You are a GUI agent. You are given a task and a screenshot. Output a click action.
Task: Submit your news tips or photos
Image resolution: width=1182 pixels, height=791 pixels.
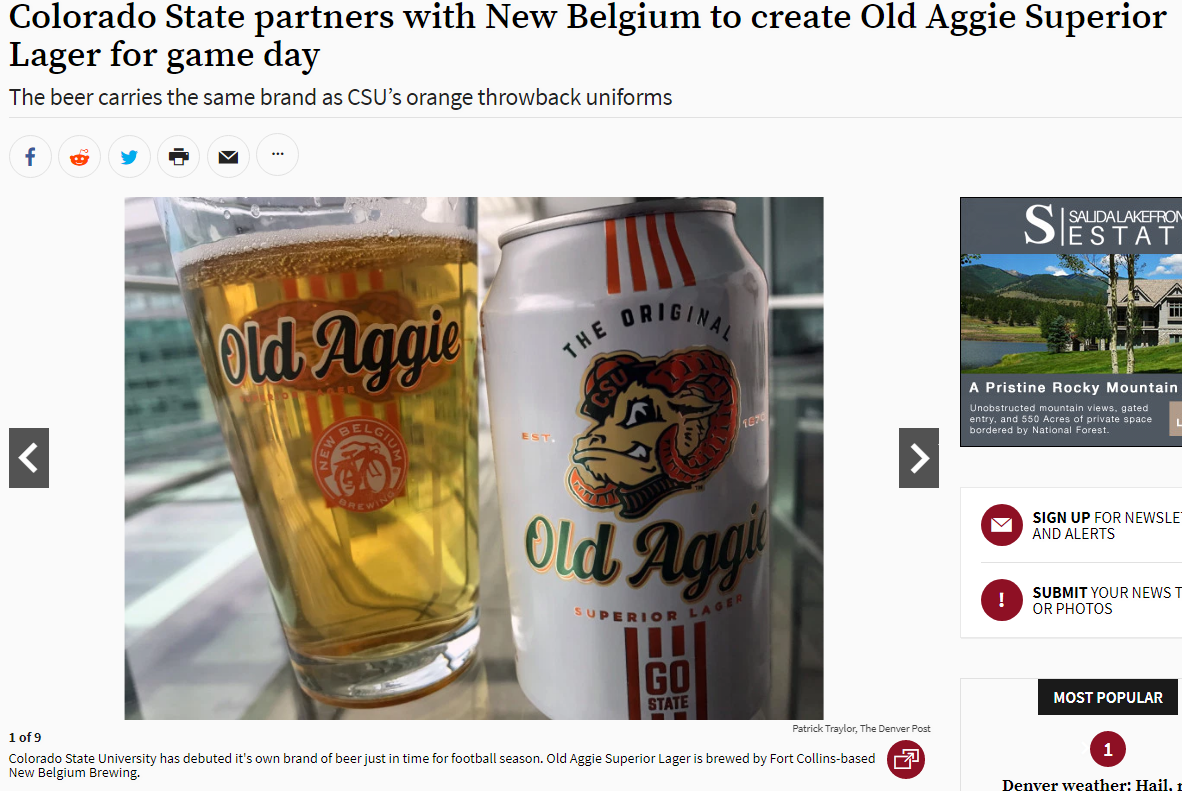[1107, 600]
